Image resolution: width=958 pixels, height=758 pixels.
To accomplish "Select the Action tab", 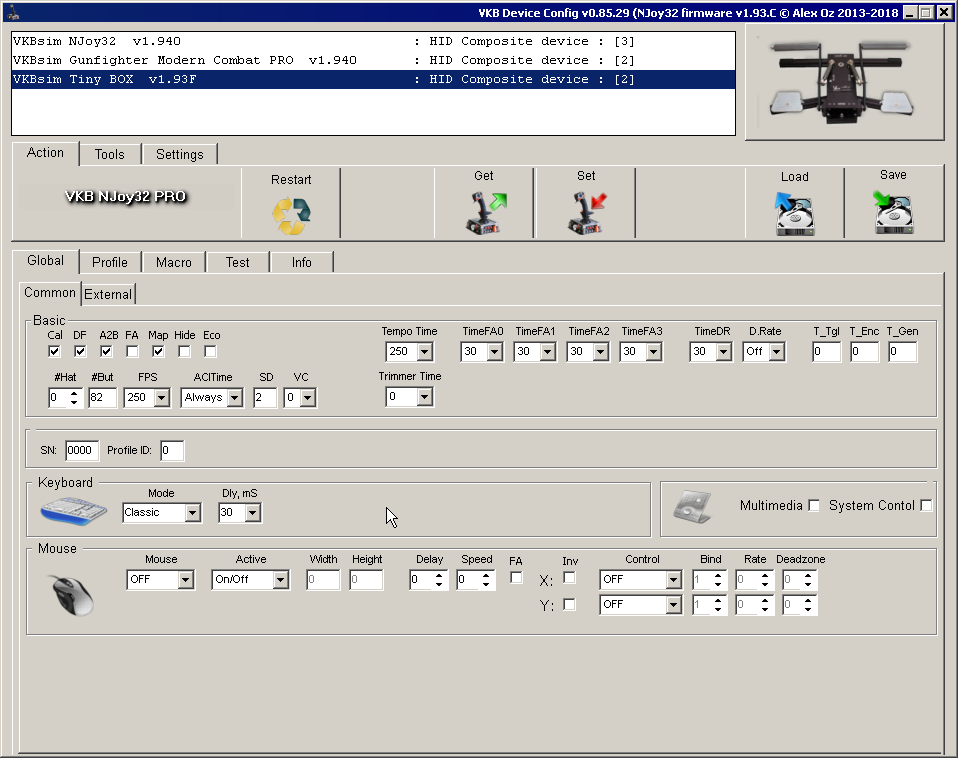I will click(x=45, y=153).
